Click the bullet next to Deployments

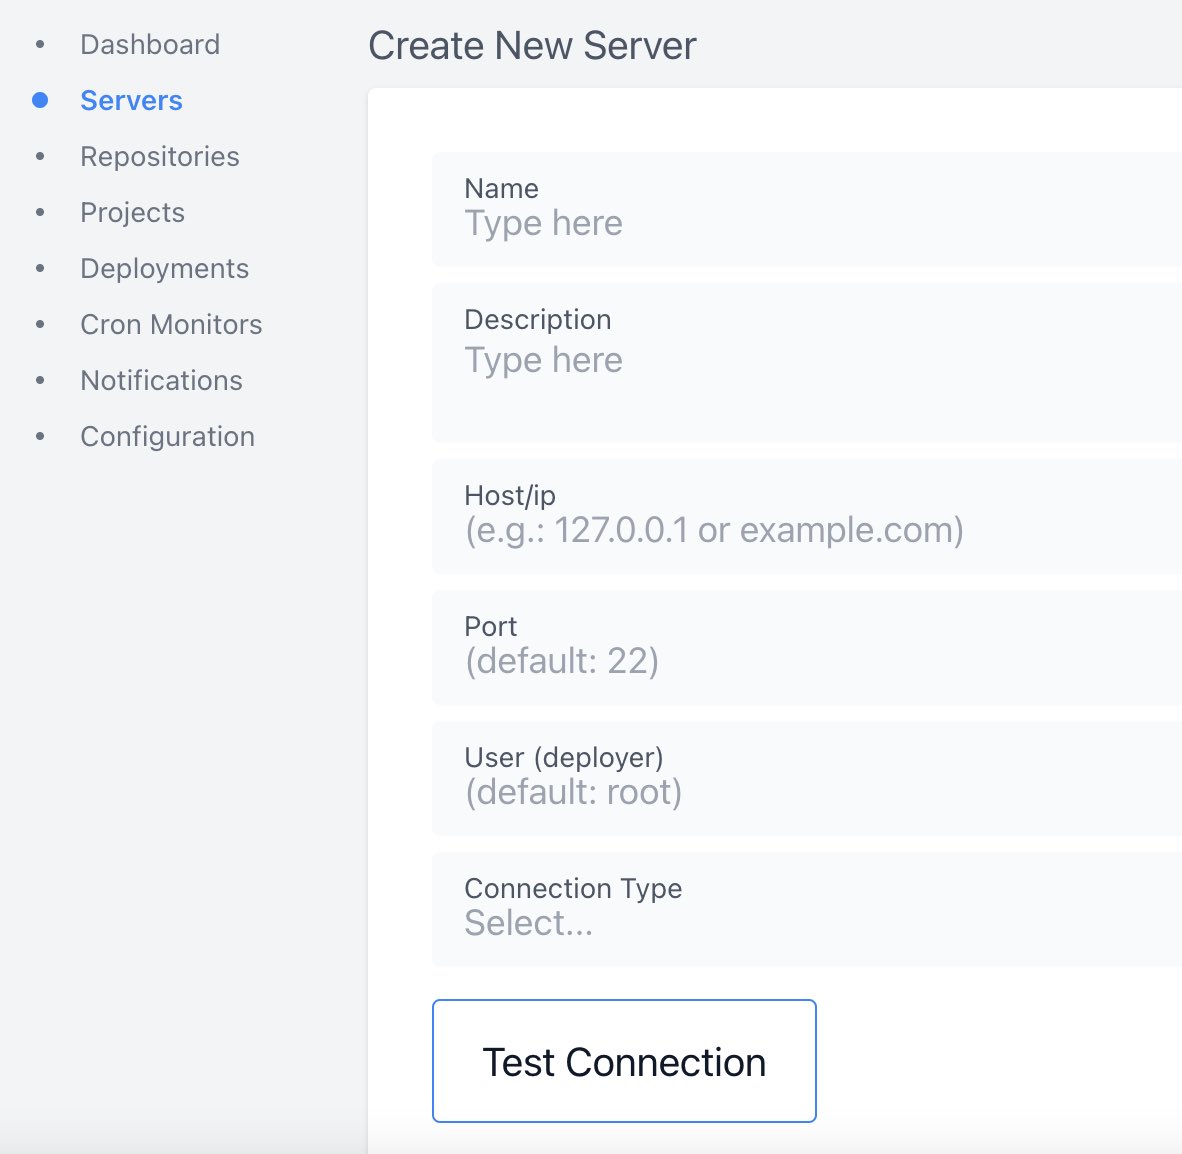tap(40, 268)
